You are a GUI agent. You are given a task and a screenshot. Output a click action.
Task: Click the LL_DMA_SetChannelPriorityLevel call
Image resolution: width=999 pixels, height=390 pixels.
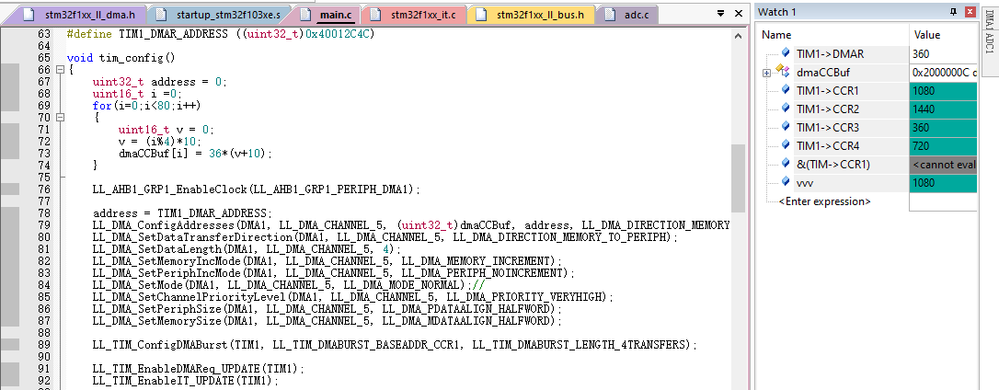coord(353,296)
